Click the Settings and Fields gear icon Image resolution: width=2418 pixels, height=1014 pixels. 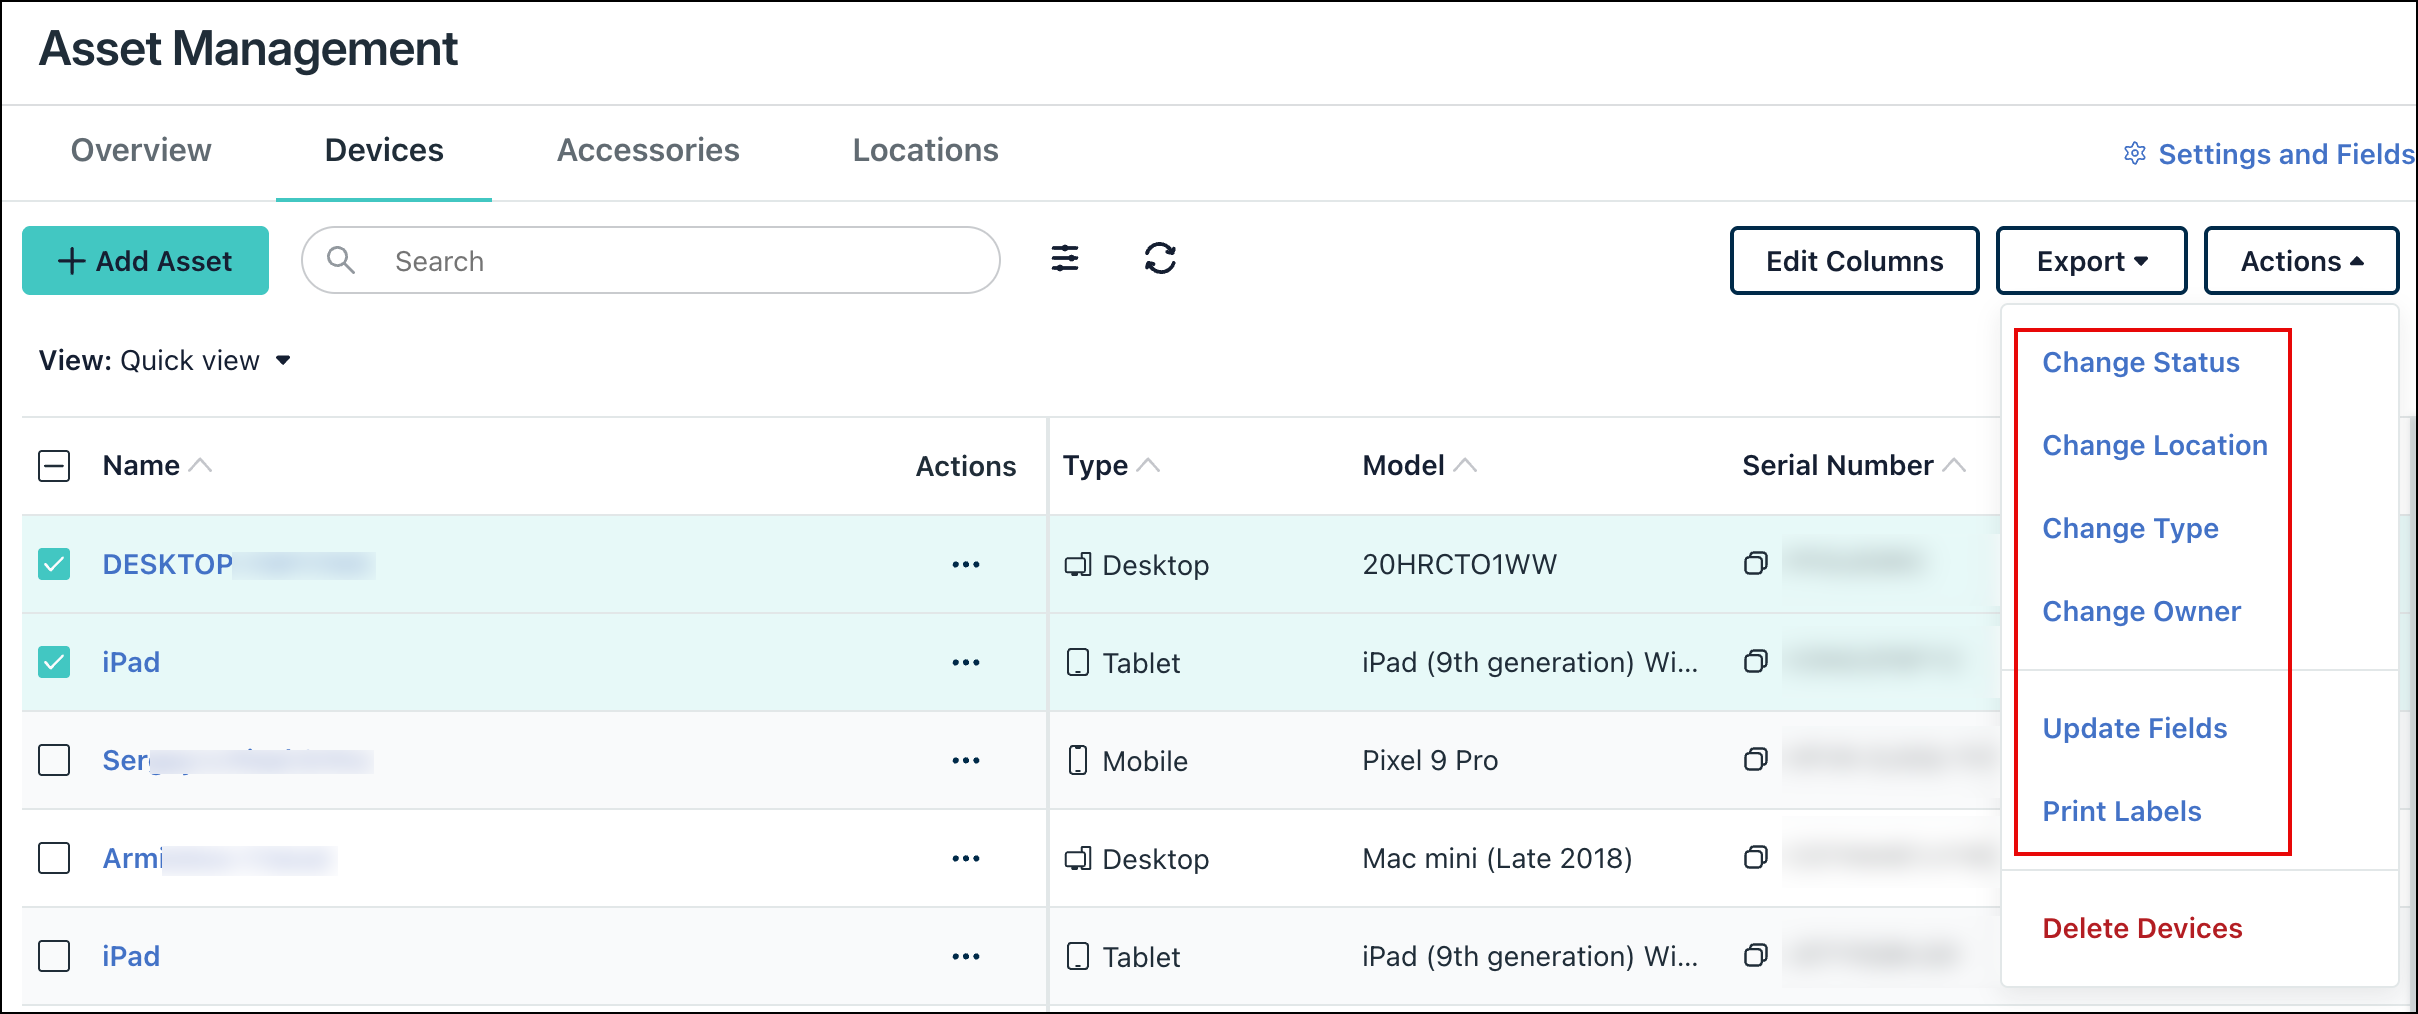click(2135, 153)
